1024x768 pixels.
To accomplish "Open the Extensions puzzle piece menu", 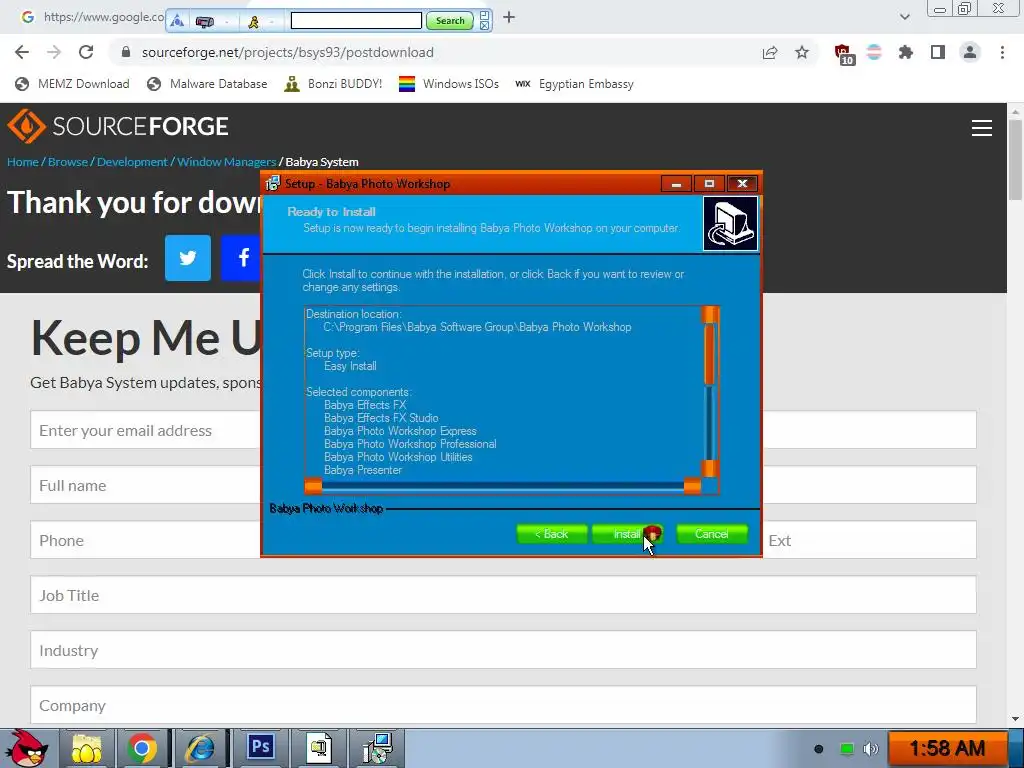I will pos(906,52).
